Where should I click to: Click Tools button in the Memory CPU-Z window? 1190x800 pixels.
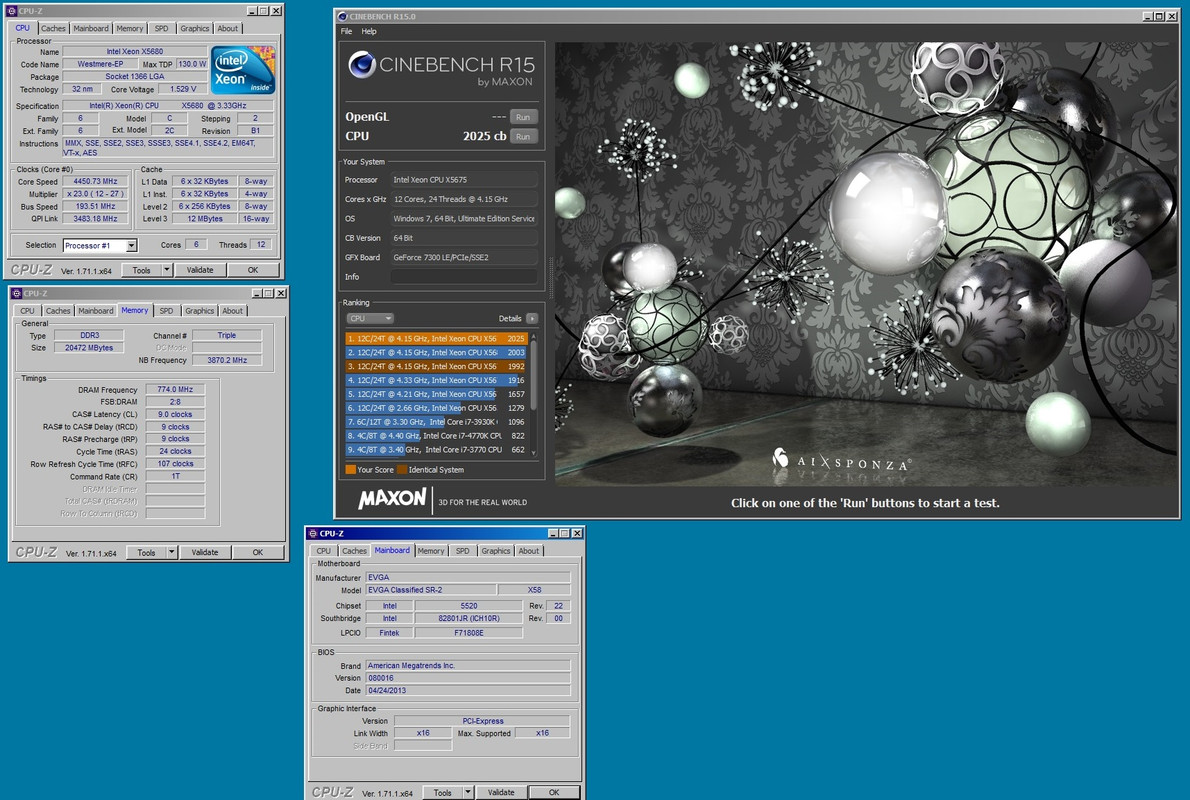[146, 553]
